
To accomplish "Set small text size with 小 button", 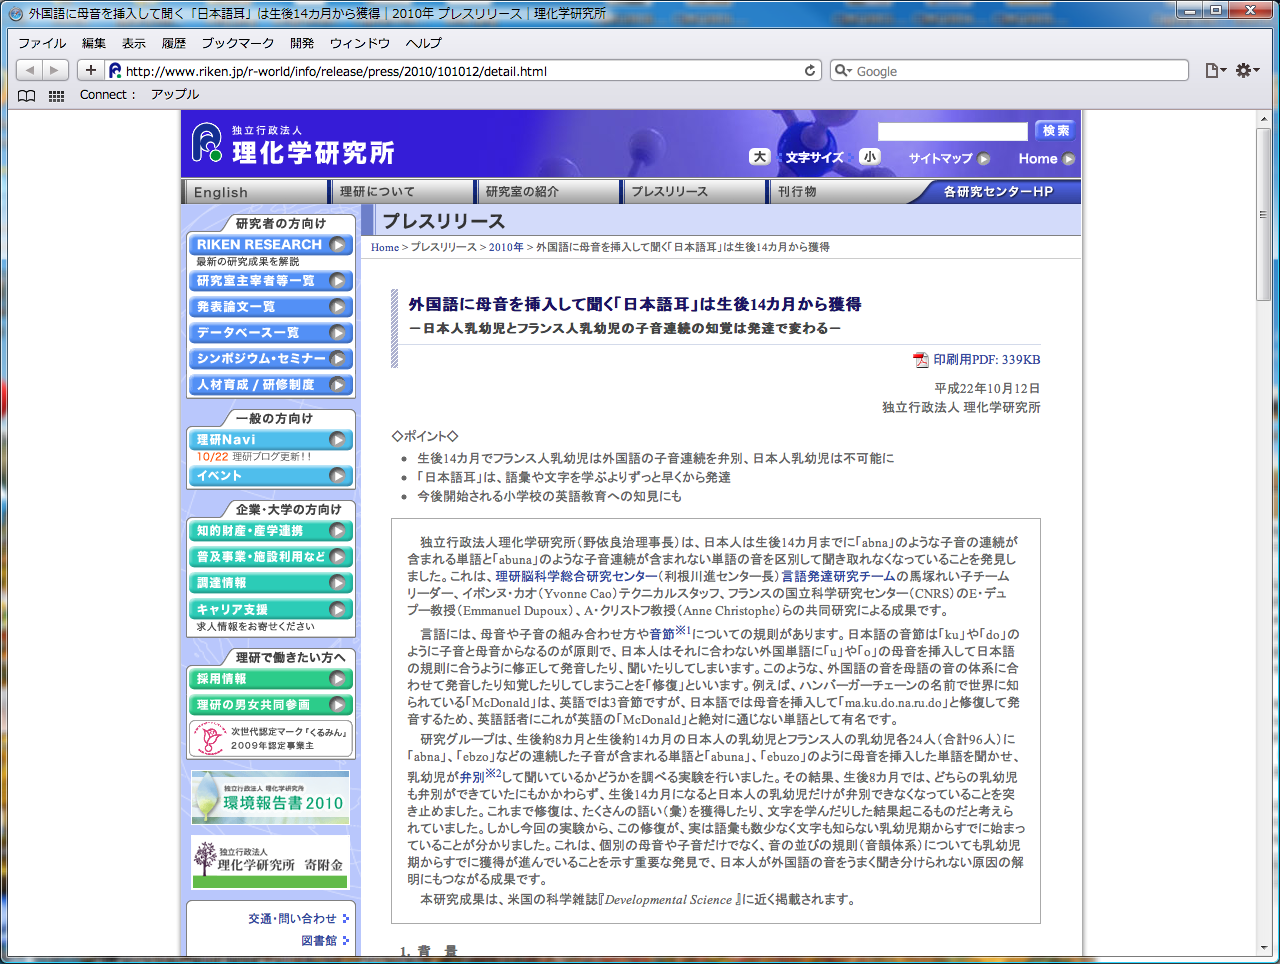I will pyautogui.click(x=870, y=157).
